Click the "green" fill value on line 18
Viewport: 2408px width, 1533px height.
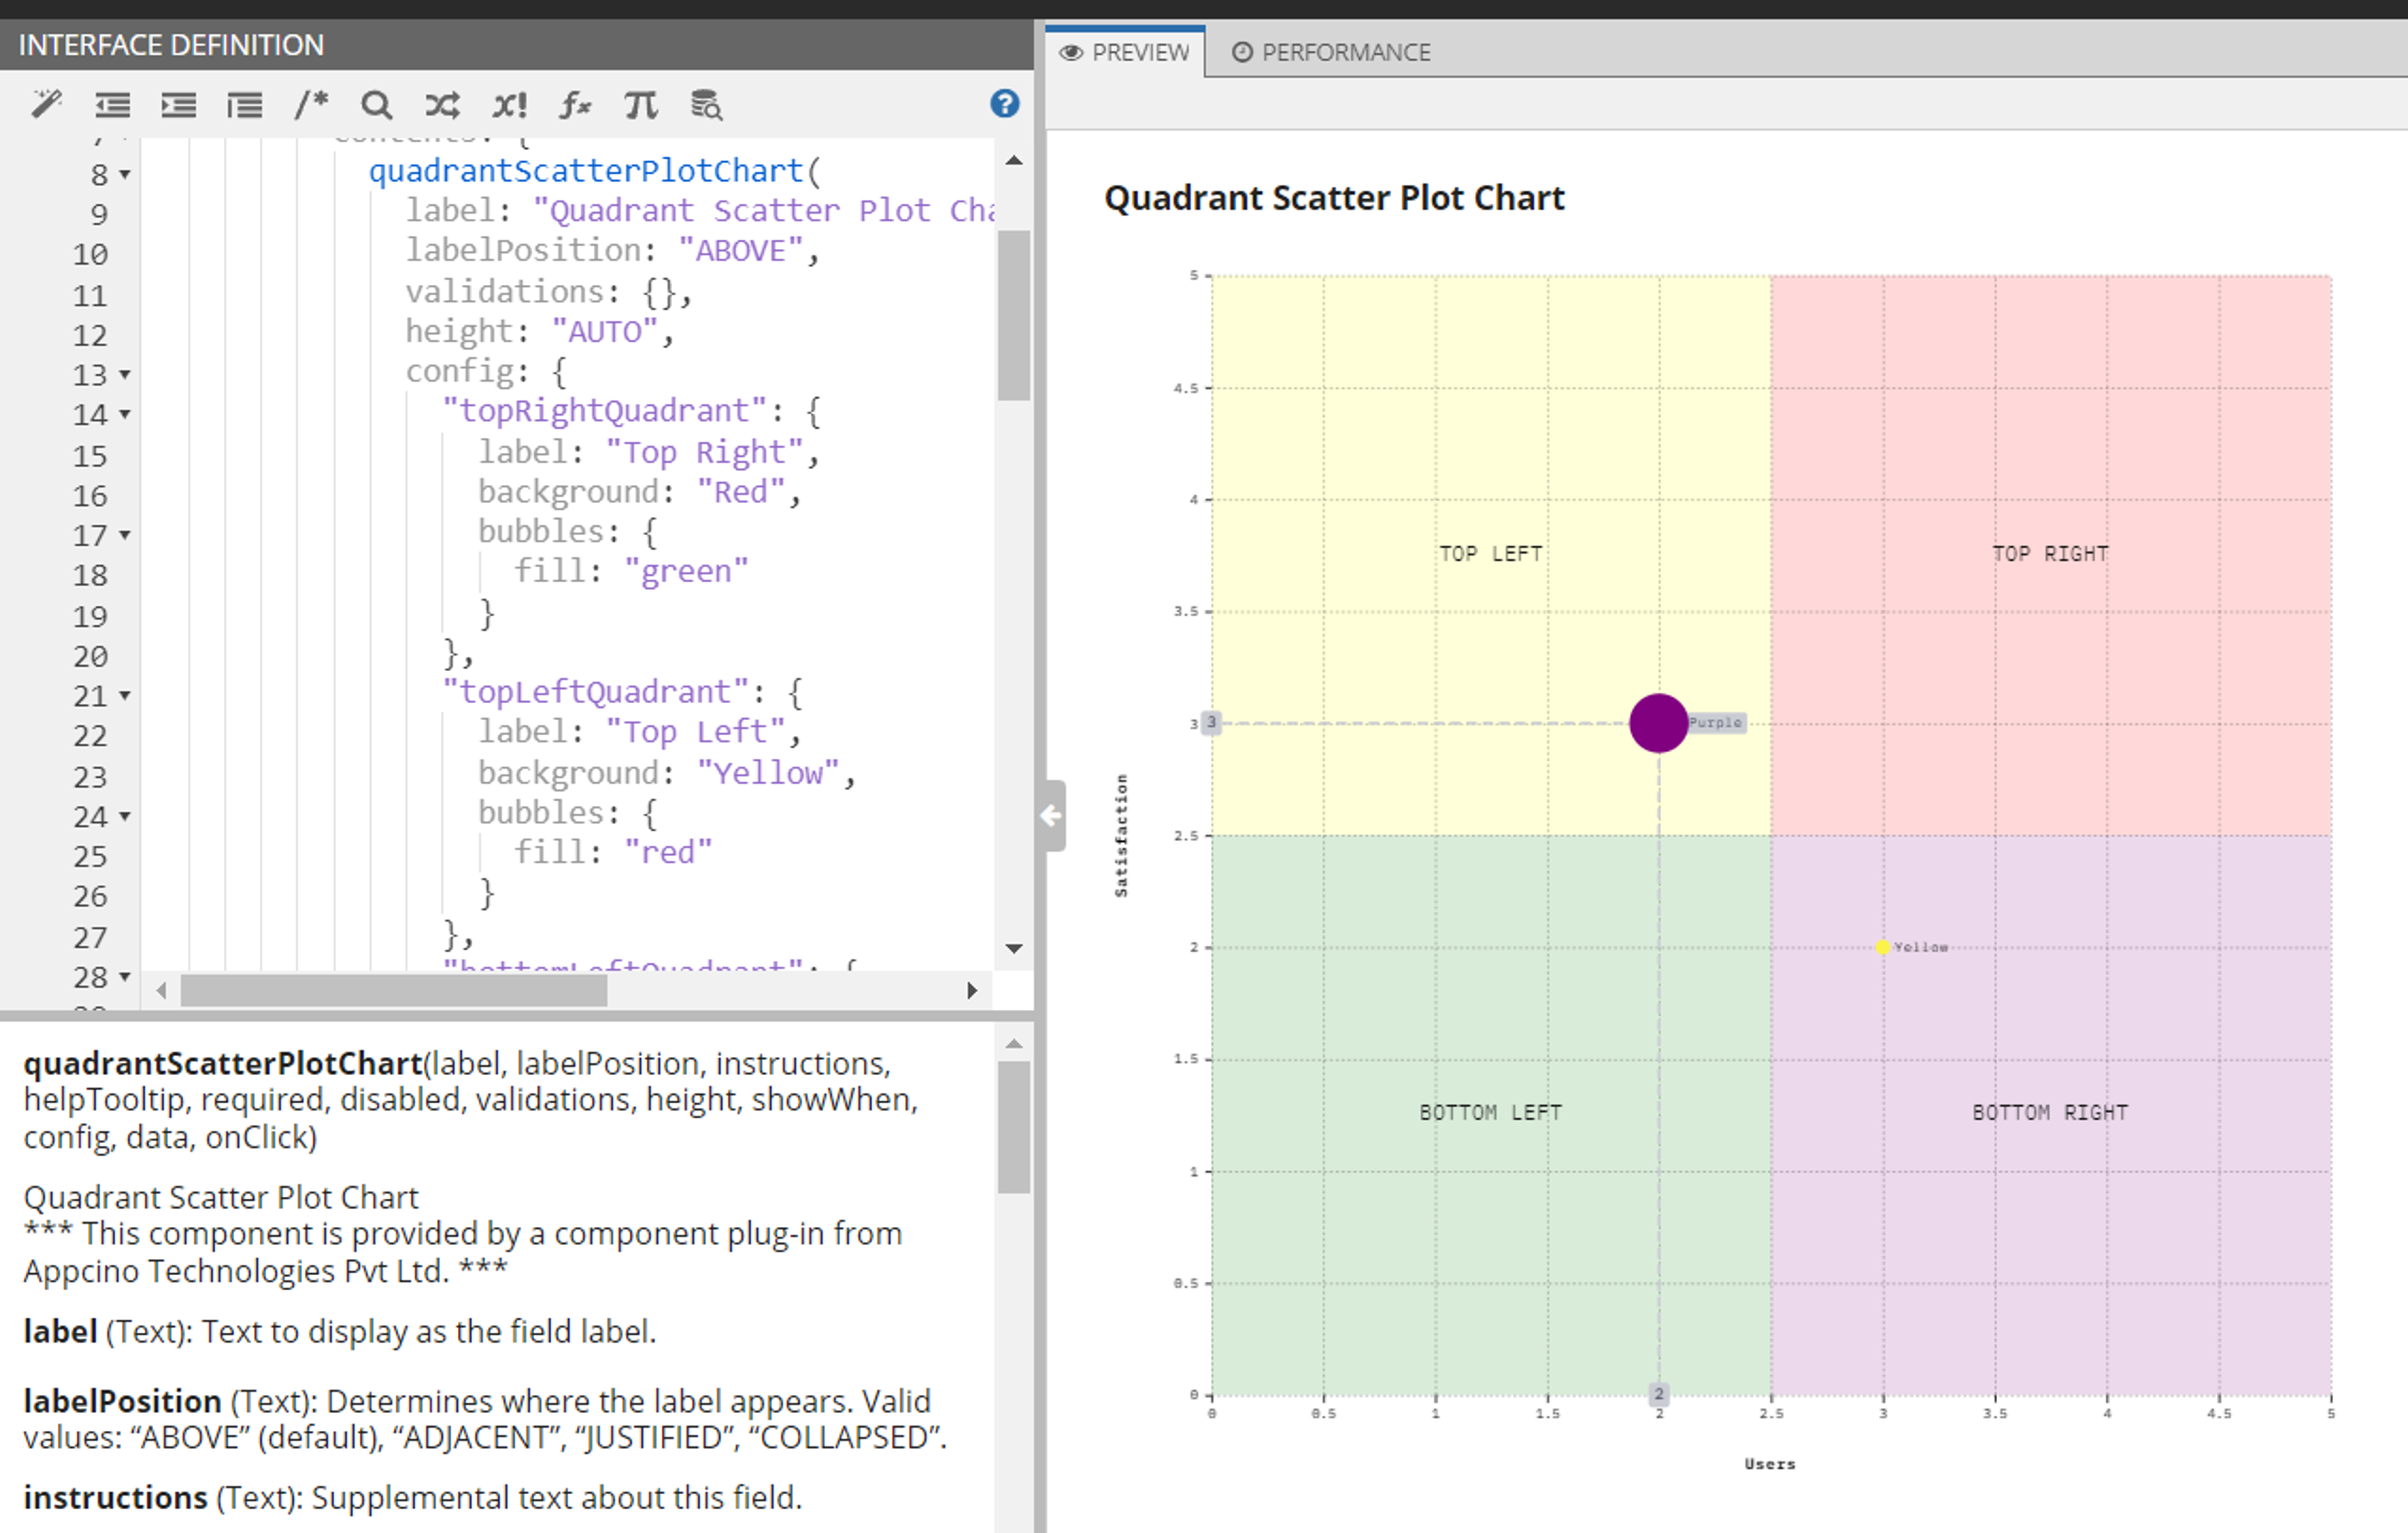pos(686,572)
